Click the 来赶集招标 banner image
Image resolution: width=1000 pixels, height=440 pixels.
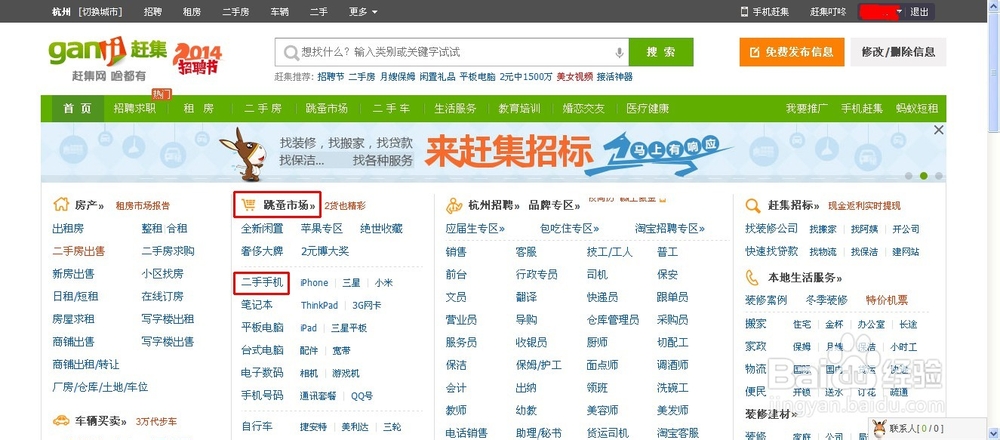493,152
